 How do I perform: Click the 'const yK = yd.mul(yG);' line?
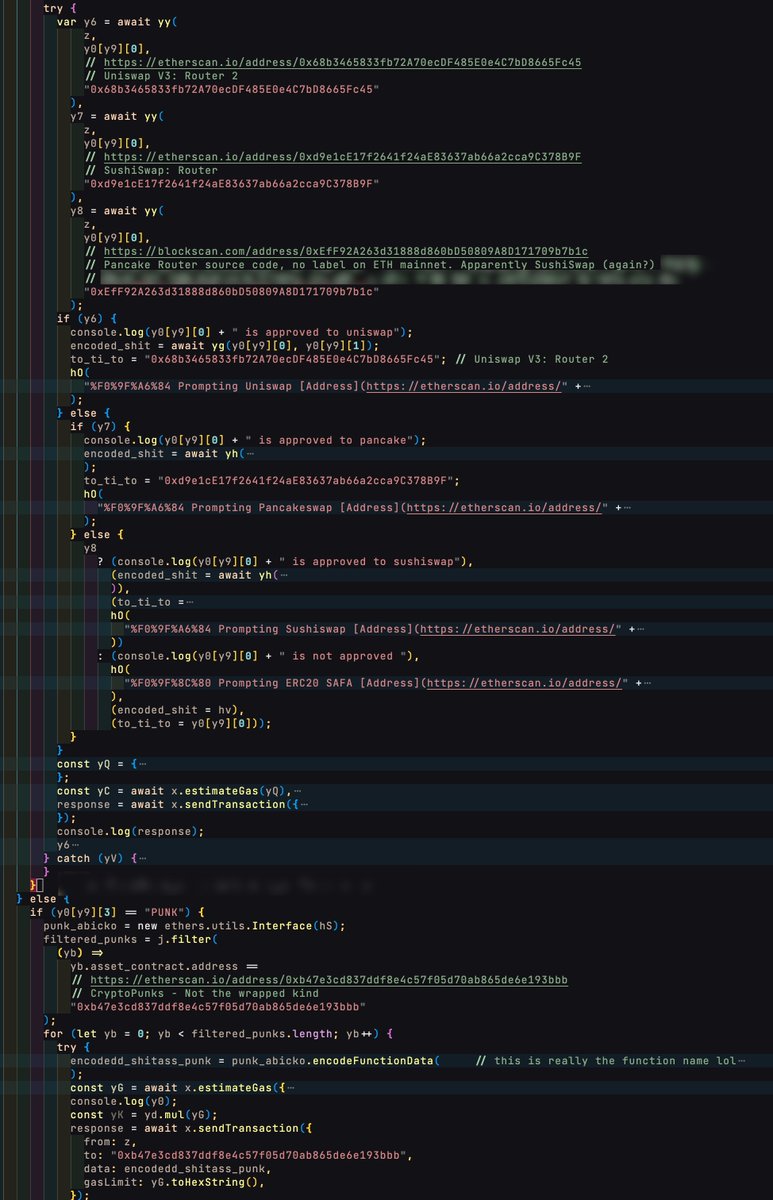tap(143, 1115)
